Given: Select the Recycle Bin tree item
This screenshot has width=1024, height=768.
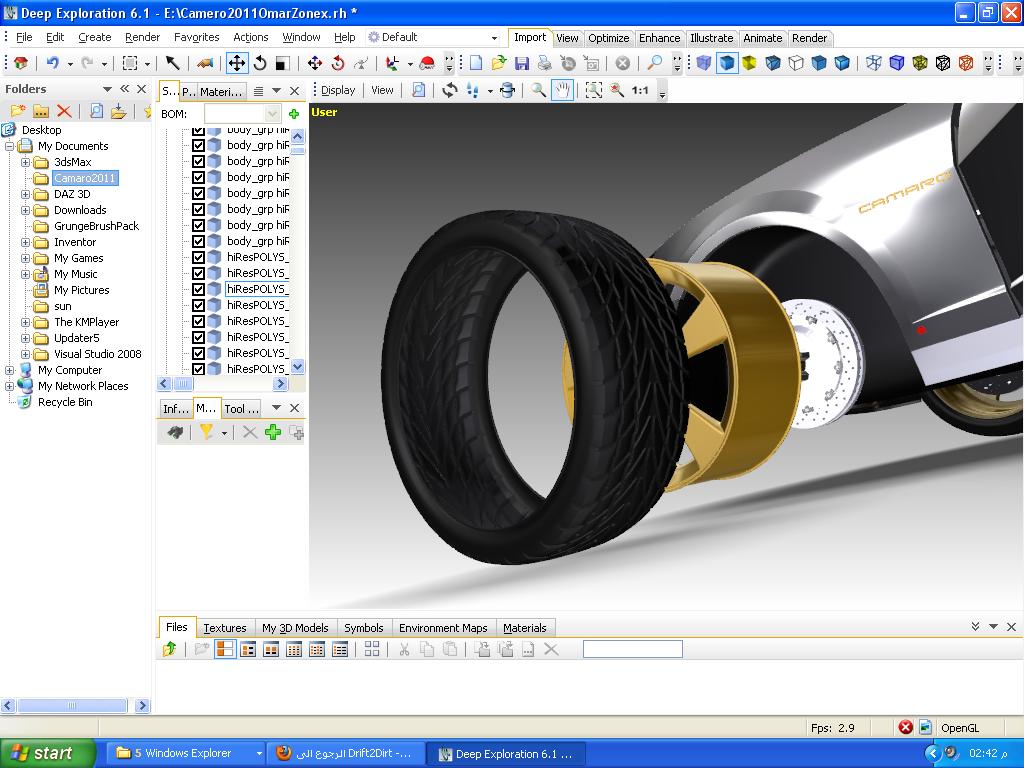Looking at the screenshot, I should tap(65, 402).
